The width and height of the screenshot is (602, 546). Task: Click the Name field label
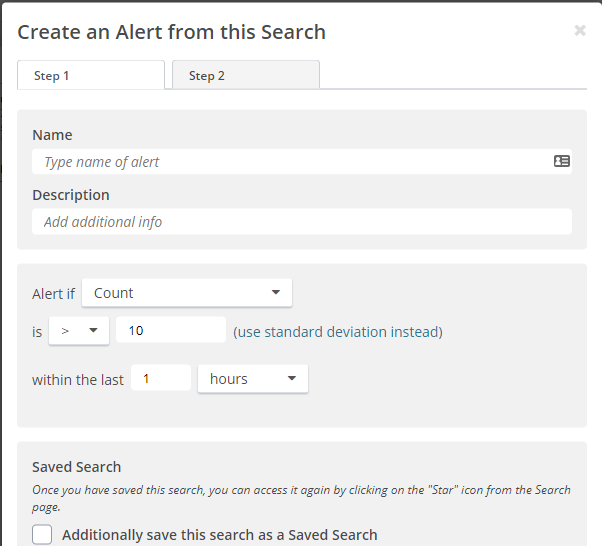(x=52, y=135)
